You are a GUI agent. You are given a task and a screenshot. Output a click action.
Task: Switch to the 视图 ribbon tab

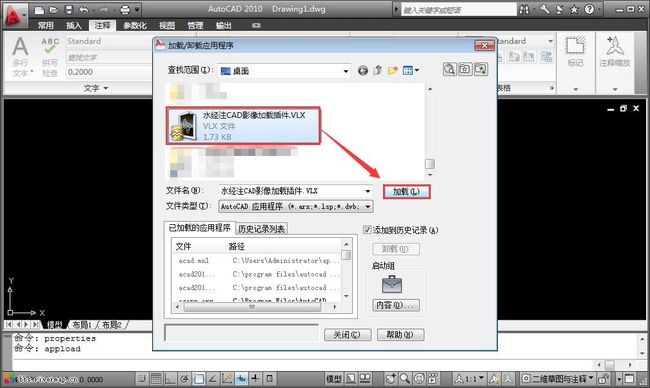(167, 25)
